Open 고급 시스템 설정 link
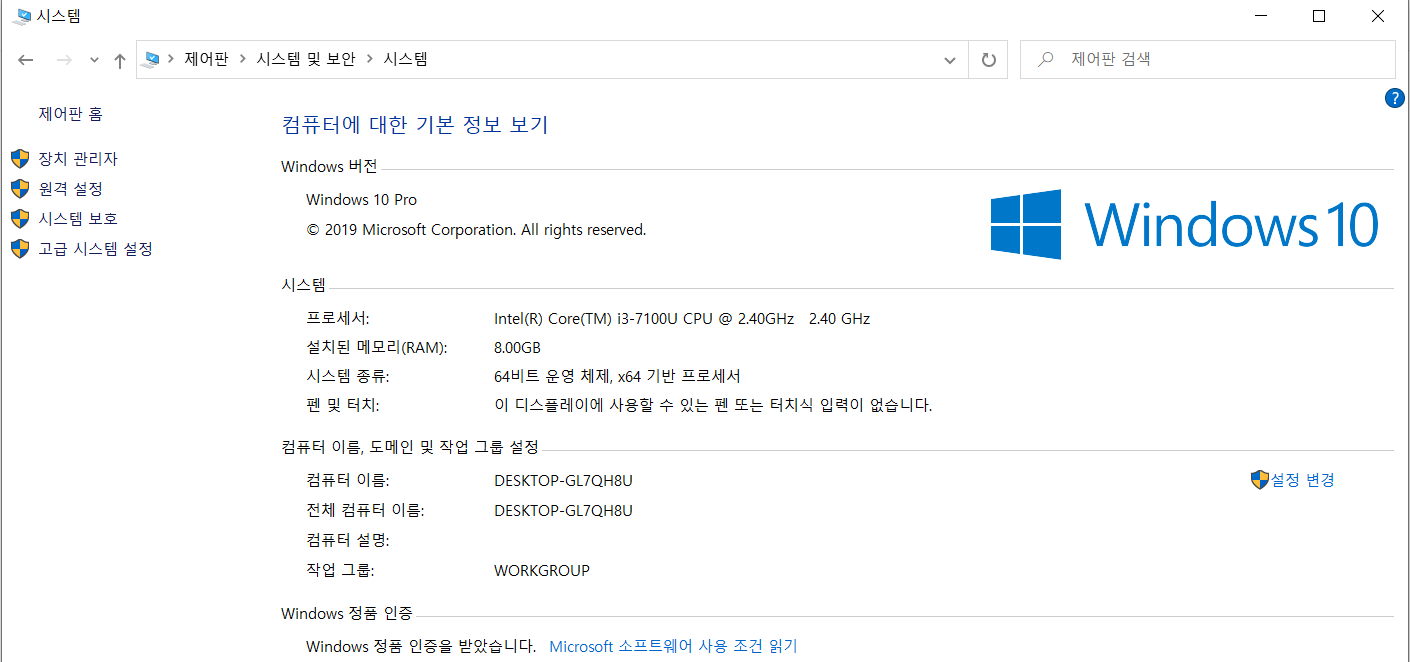The height and width of the screenshot is (662, 1410). [x=96, y=248]
